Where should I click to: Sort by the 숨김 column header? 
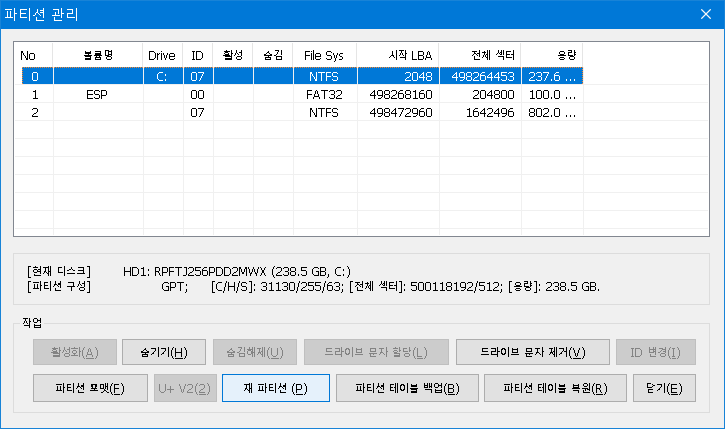coord(273,55)
